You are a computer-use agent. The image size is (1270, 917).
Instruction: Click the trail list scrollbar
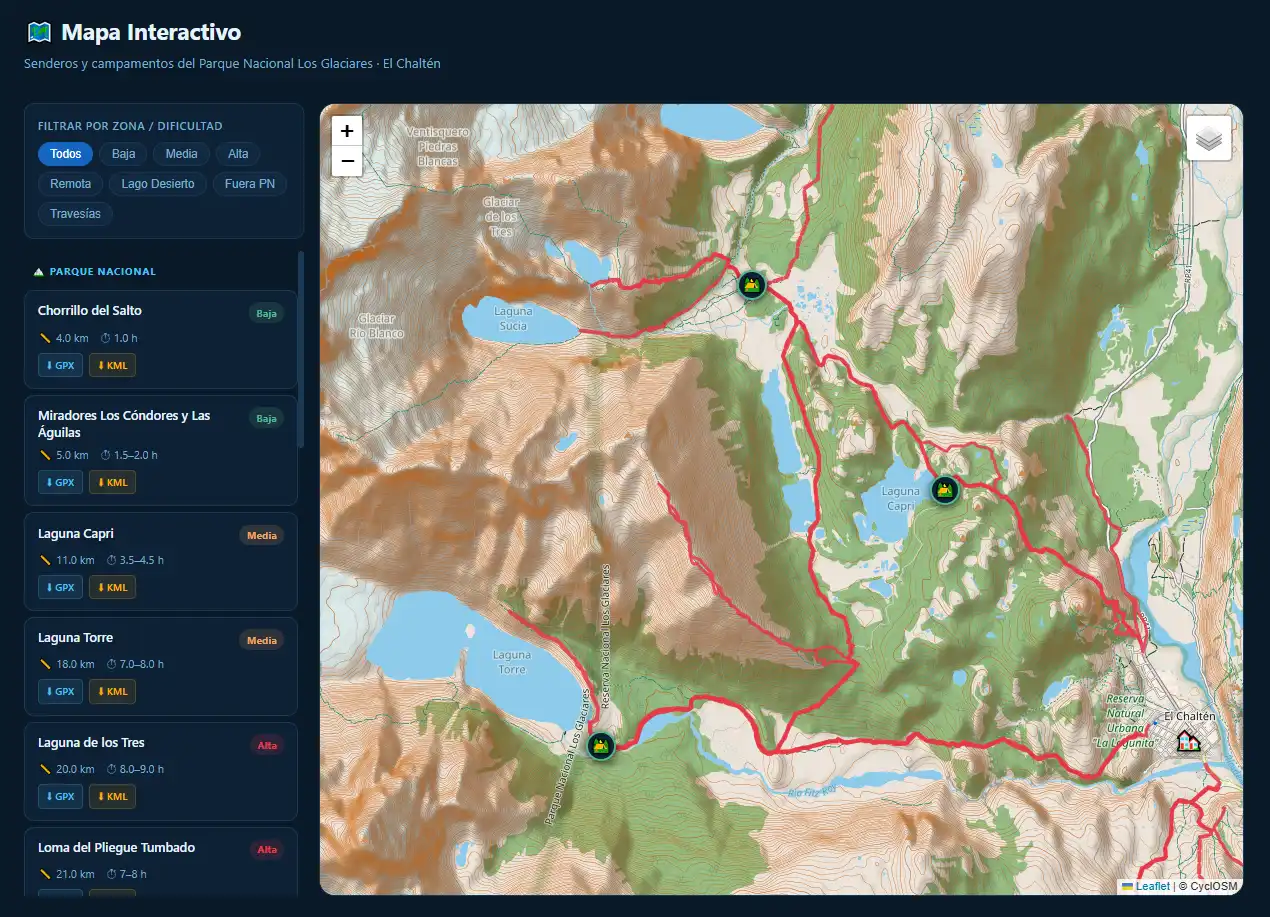tap(300, 350)
